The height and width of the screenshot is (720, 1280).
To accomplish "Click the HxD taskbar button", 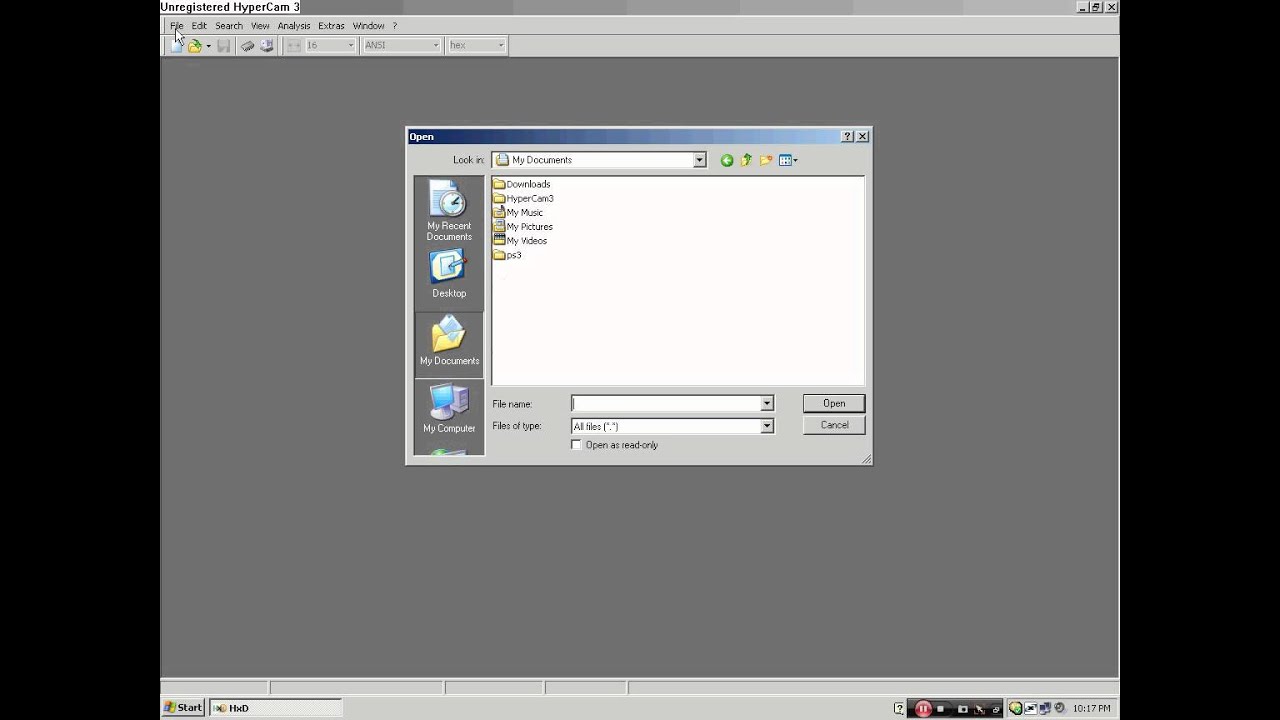I will click(x=275, y=708).
